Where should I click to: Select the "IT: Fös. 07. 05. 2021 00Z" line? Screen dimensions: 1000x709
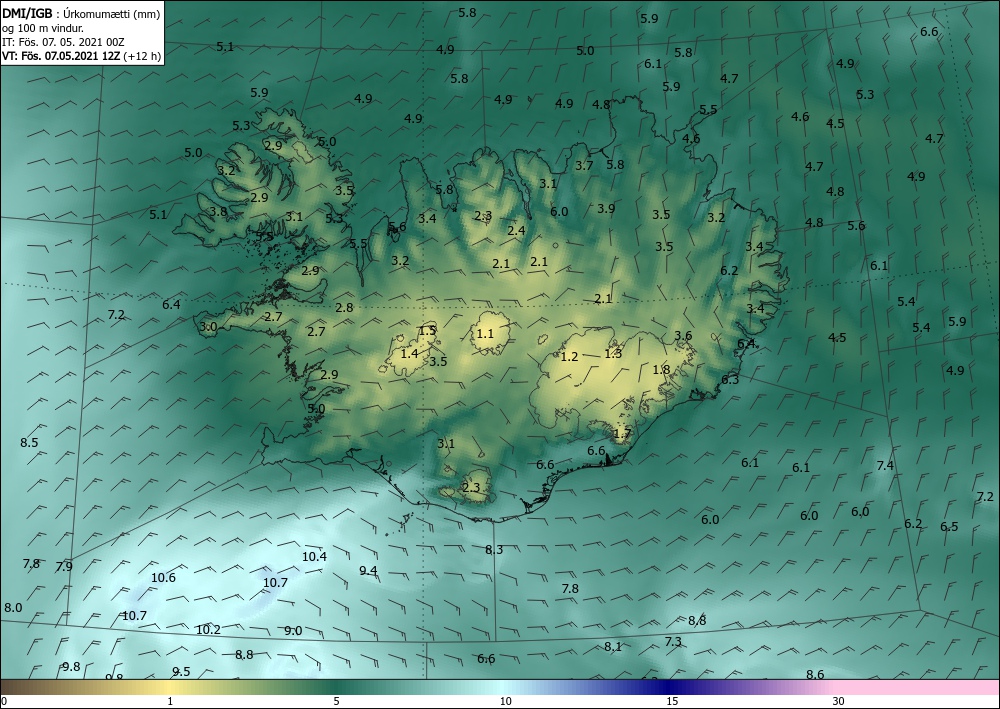coord(62,42)
